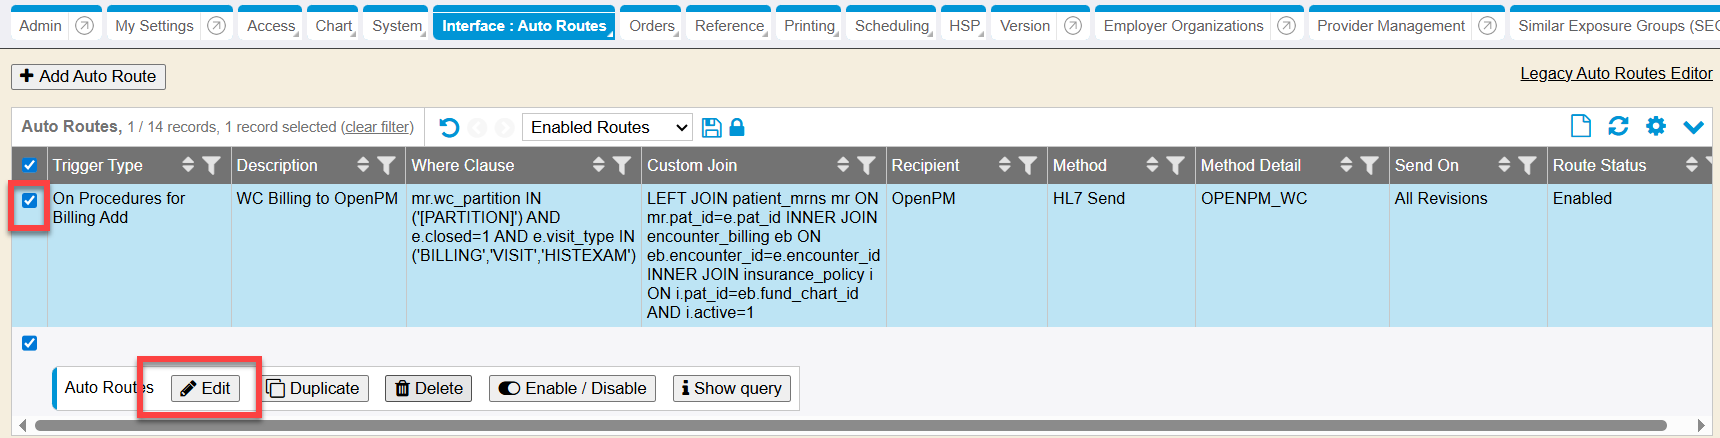Viewport: 1720px width, 438px height.
Task: Filter the Trigger Type column
Action: [x=211, y=165]
